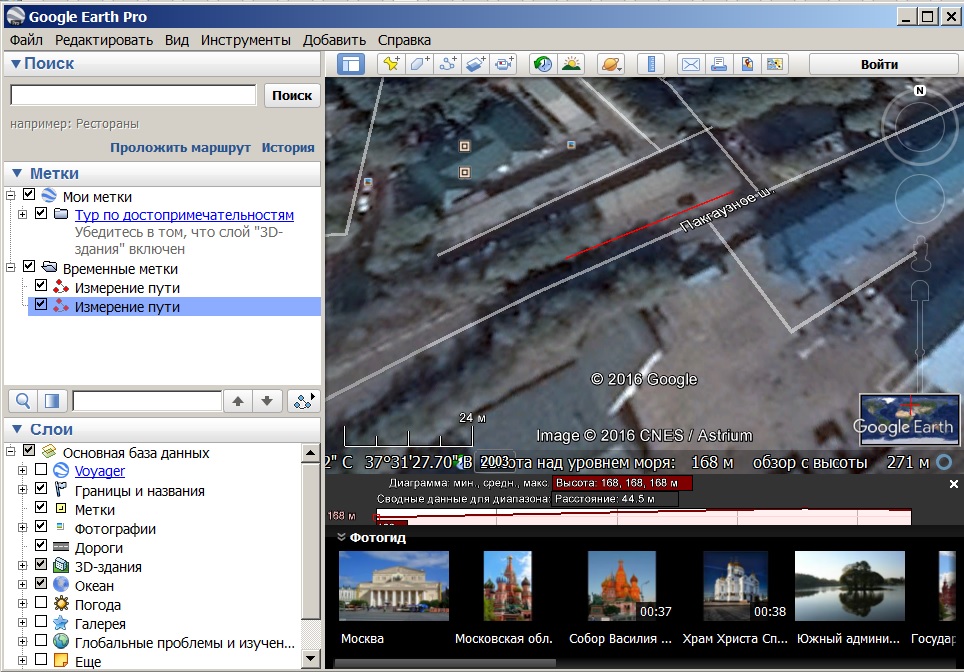Toggle the sunlight display icon
Image resolution: width=964 pixels, height=672 pixels.
click(571, 64)
